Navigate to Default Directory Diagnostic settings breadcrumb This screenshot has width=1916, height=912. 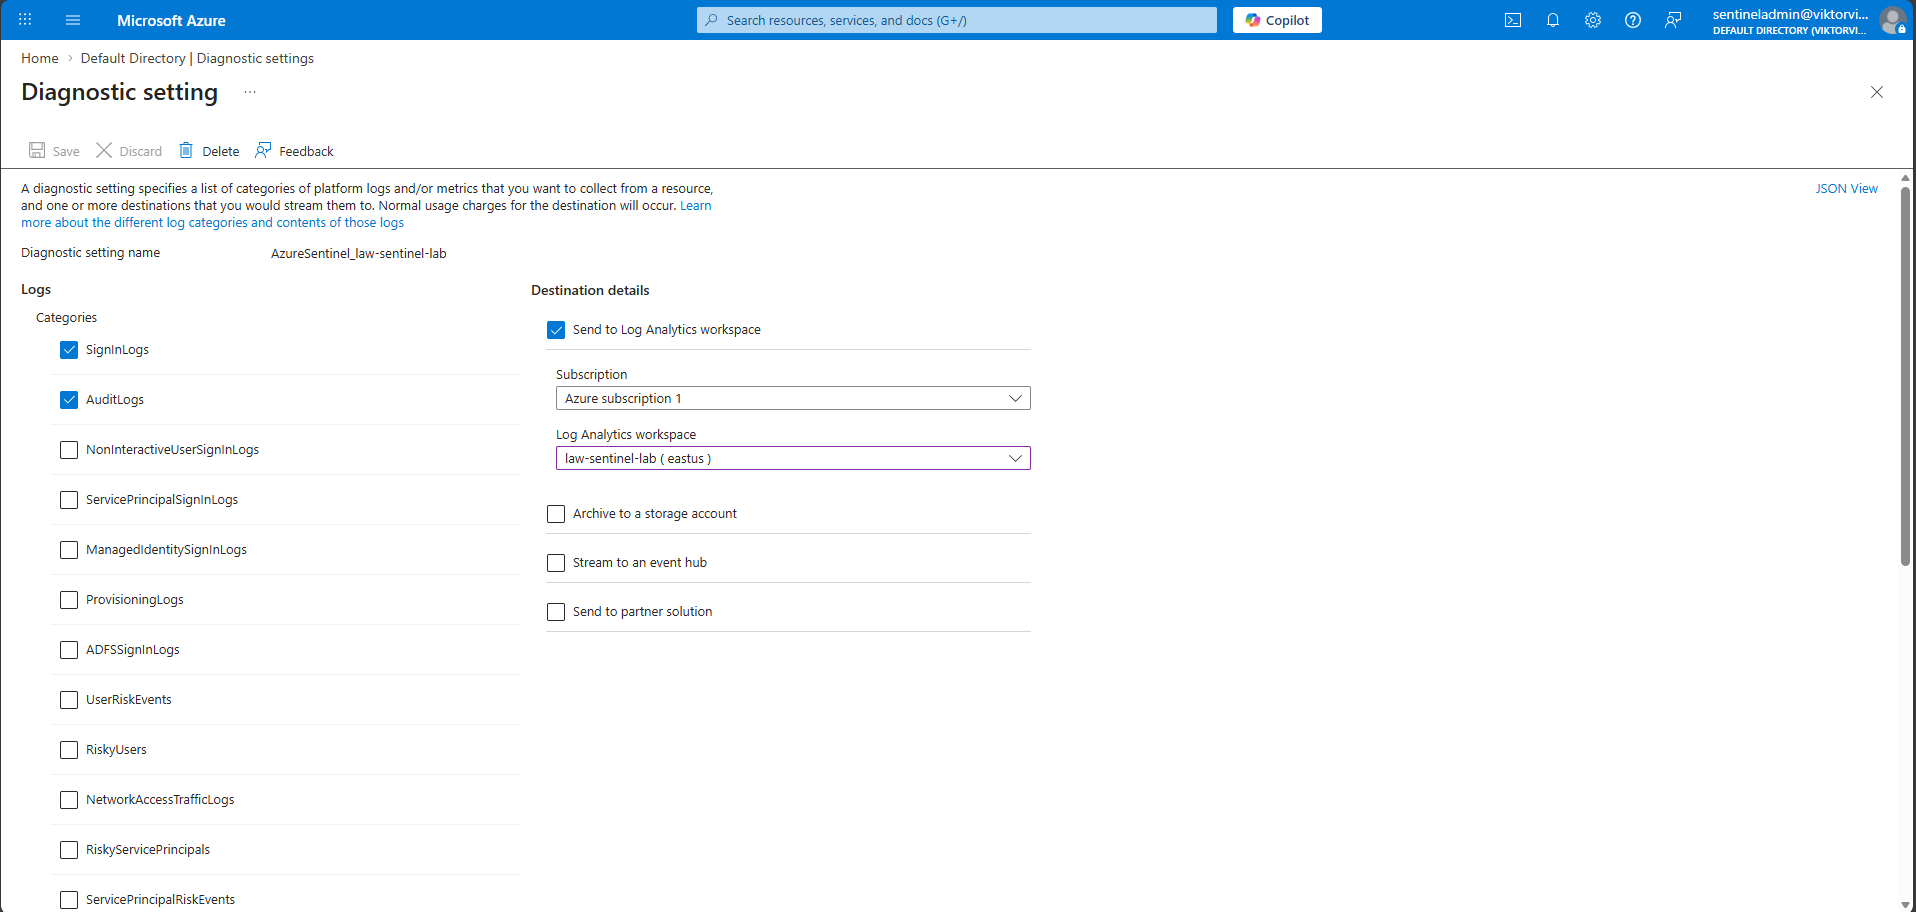click(x=197, y=58)
